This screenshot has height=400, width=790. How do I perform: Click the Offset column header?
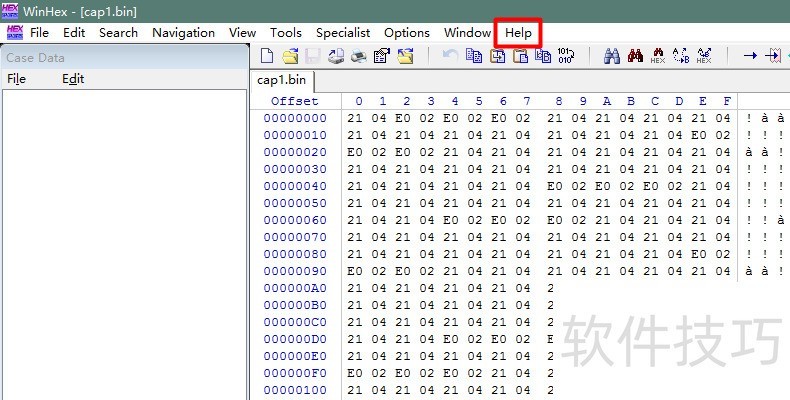(x=295, y=101)
